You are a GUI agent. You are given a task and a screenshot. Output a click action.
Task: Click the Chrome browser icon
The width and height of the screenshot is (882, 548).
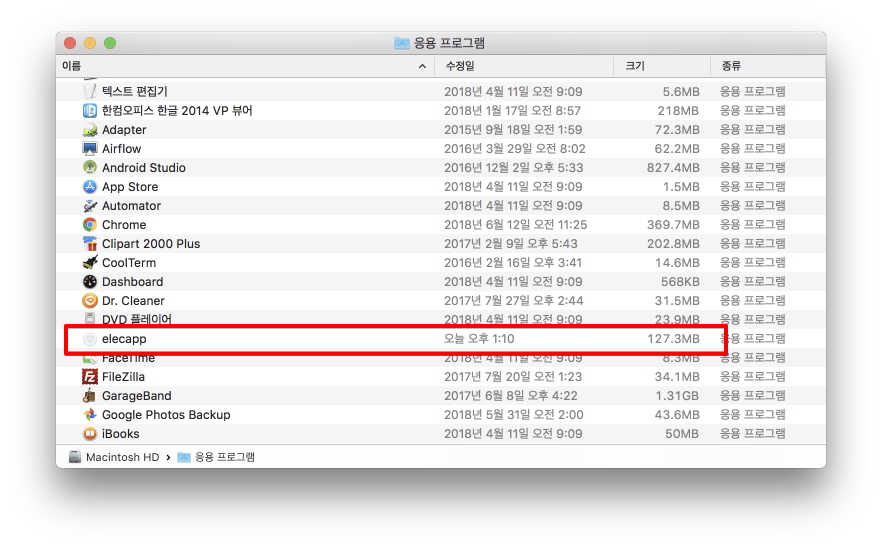pyautogui.click(x=90, y=225)
